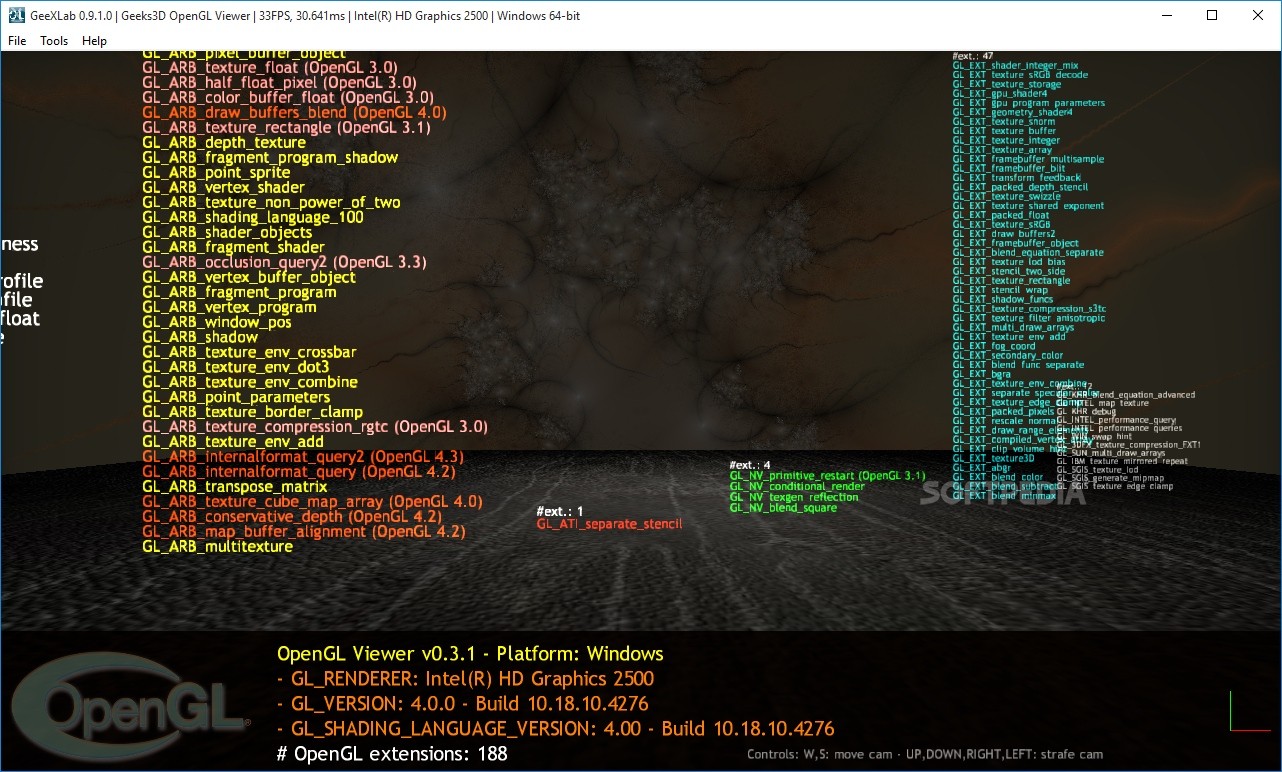Select GL_ARB_window_pos extension

tap(217, 322)
